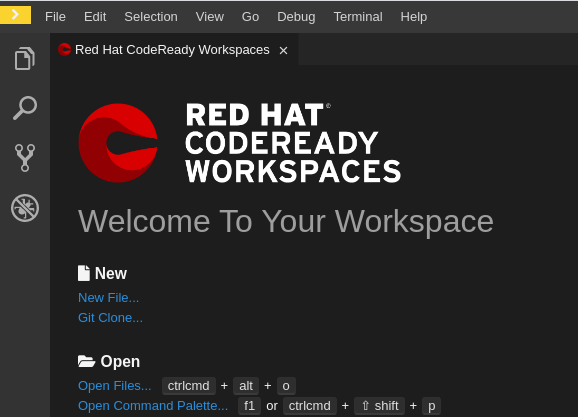The width and height of the screenshot is (578, 417).
Task: Open the File menu
Action: click(x=55, y=17)
